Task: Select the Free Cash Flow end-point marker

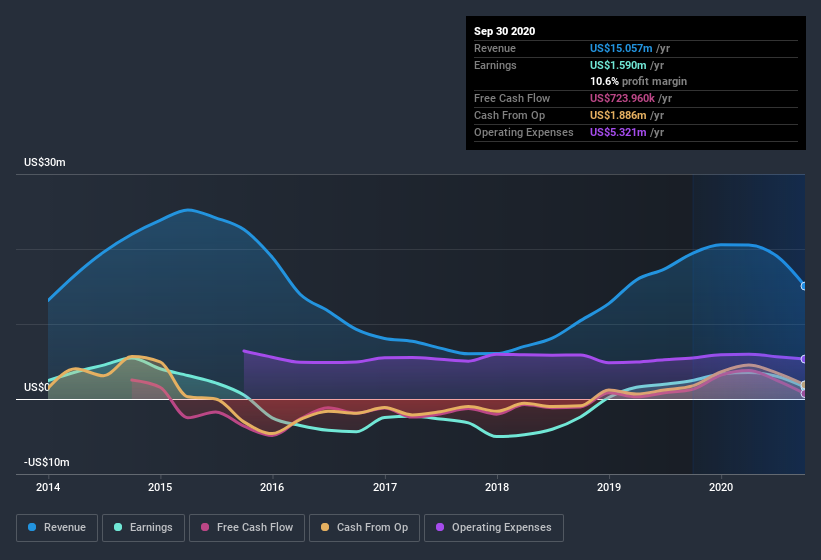Action: click(804, 394)
